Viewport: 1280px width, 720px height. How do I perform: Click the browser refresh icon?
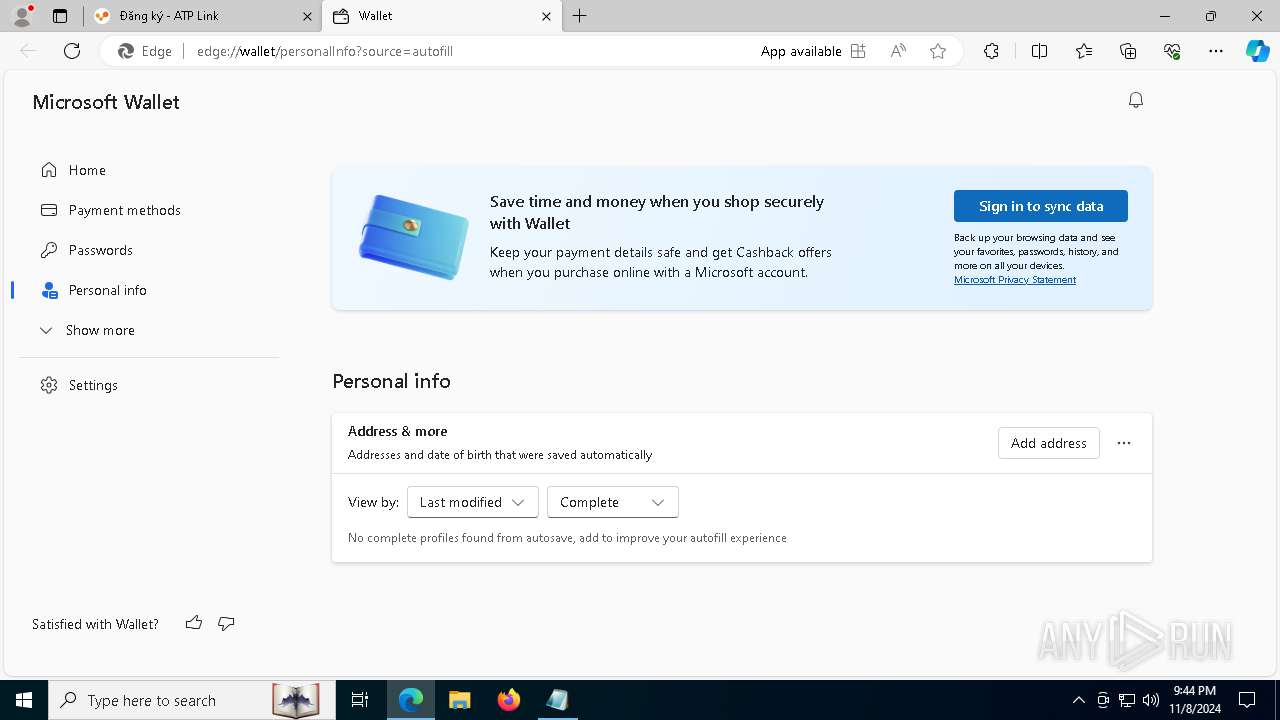coord(72,51)
